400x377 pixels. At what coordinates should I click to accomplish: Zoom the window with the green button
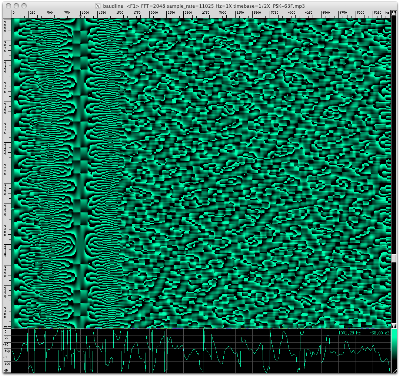(x=24, y=6)
